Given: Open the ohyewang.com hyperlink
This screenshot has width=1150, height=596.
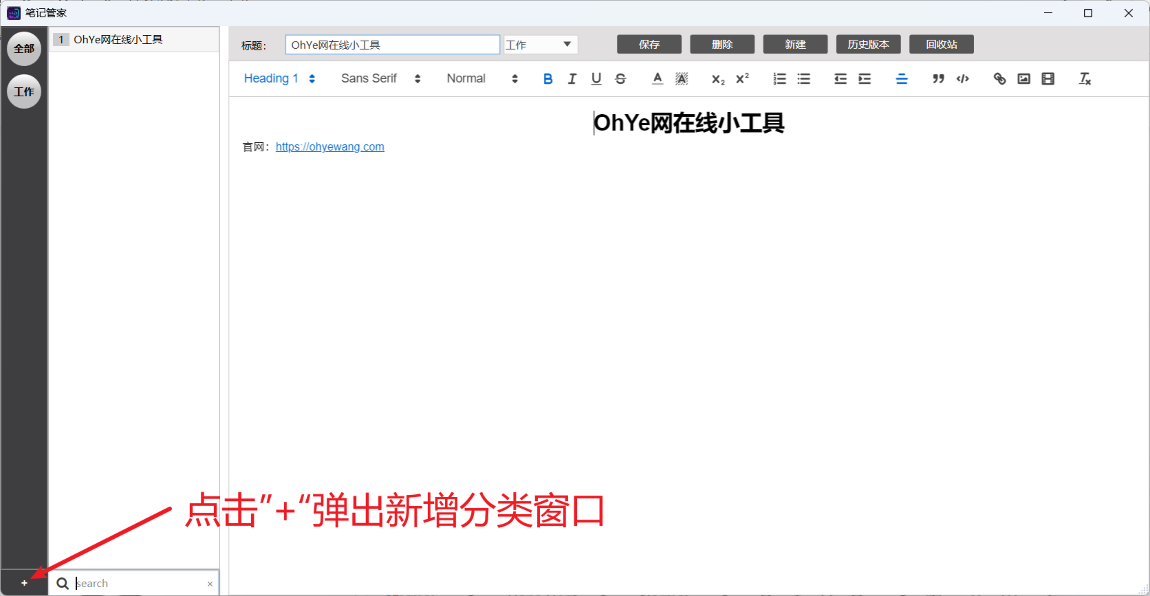Looking at the screenshot, I should point(330,147).
